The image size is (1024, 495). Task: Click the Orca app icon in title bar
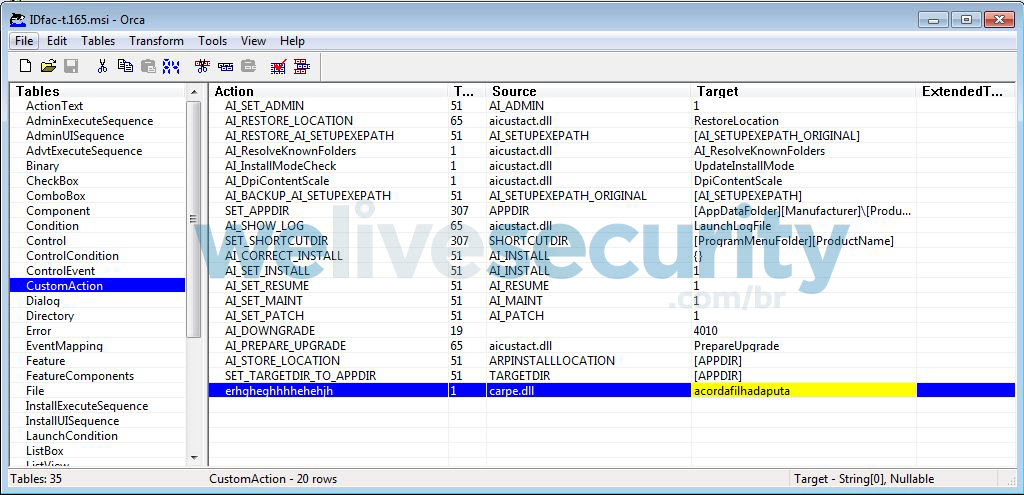(x=18, y=20)
